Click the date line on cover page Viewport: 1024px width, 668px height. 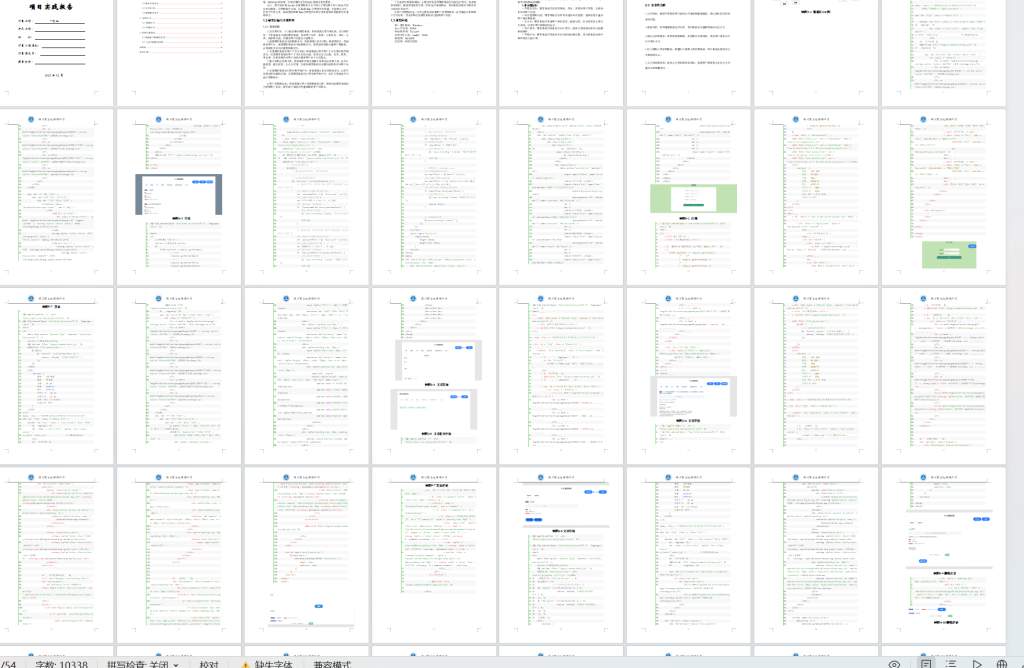pyautogui.click(x=54, y=75)
